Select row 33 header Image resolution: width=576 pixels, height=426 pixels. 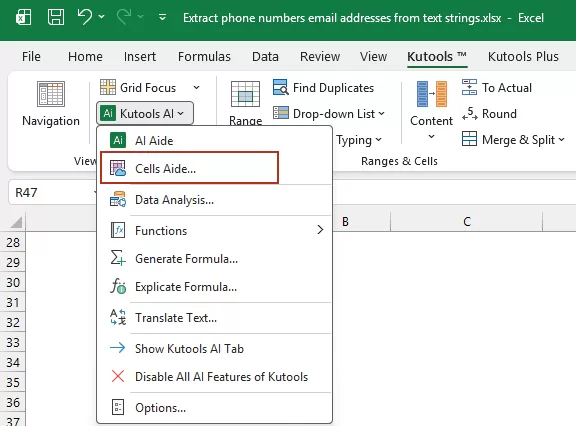click(13, 342)
